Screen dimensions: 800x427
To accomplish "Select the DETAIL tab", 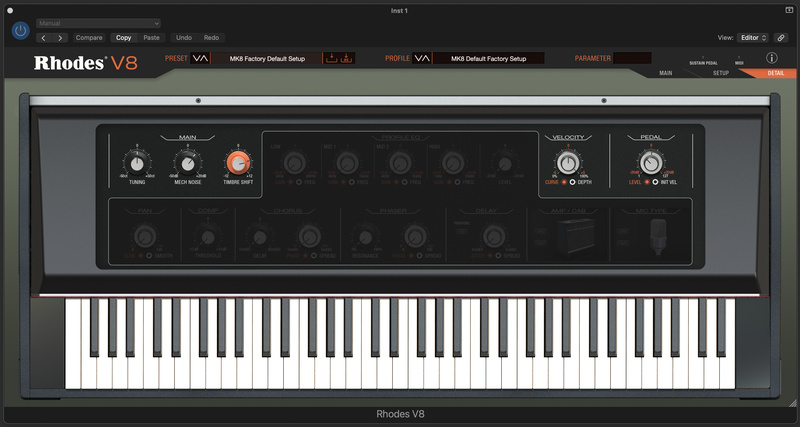I will point(776,73).
